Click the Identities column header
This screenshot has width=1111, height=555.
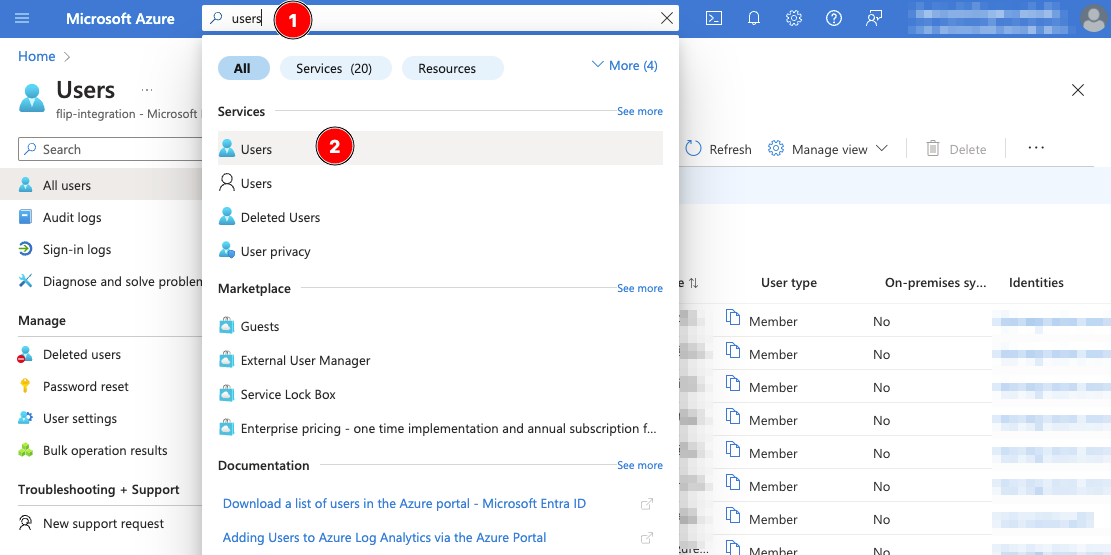point(1036,283)
